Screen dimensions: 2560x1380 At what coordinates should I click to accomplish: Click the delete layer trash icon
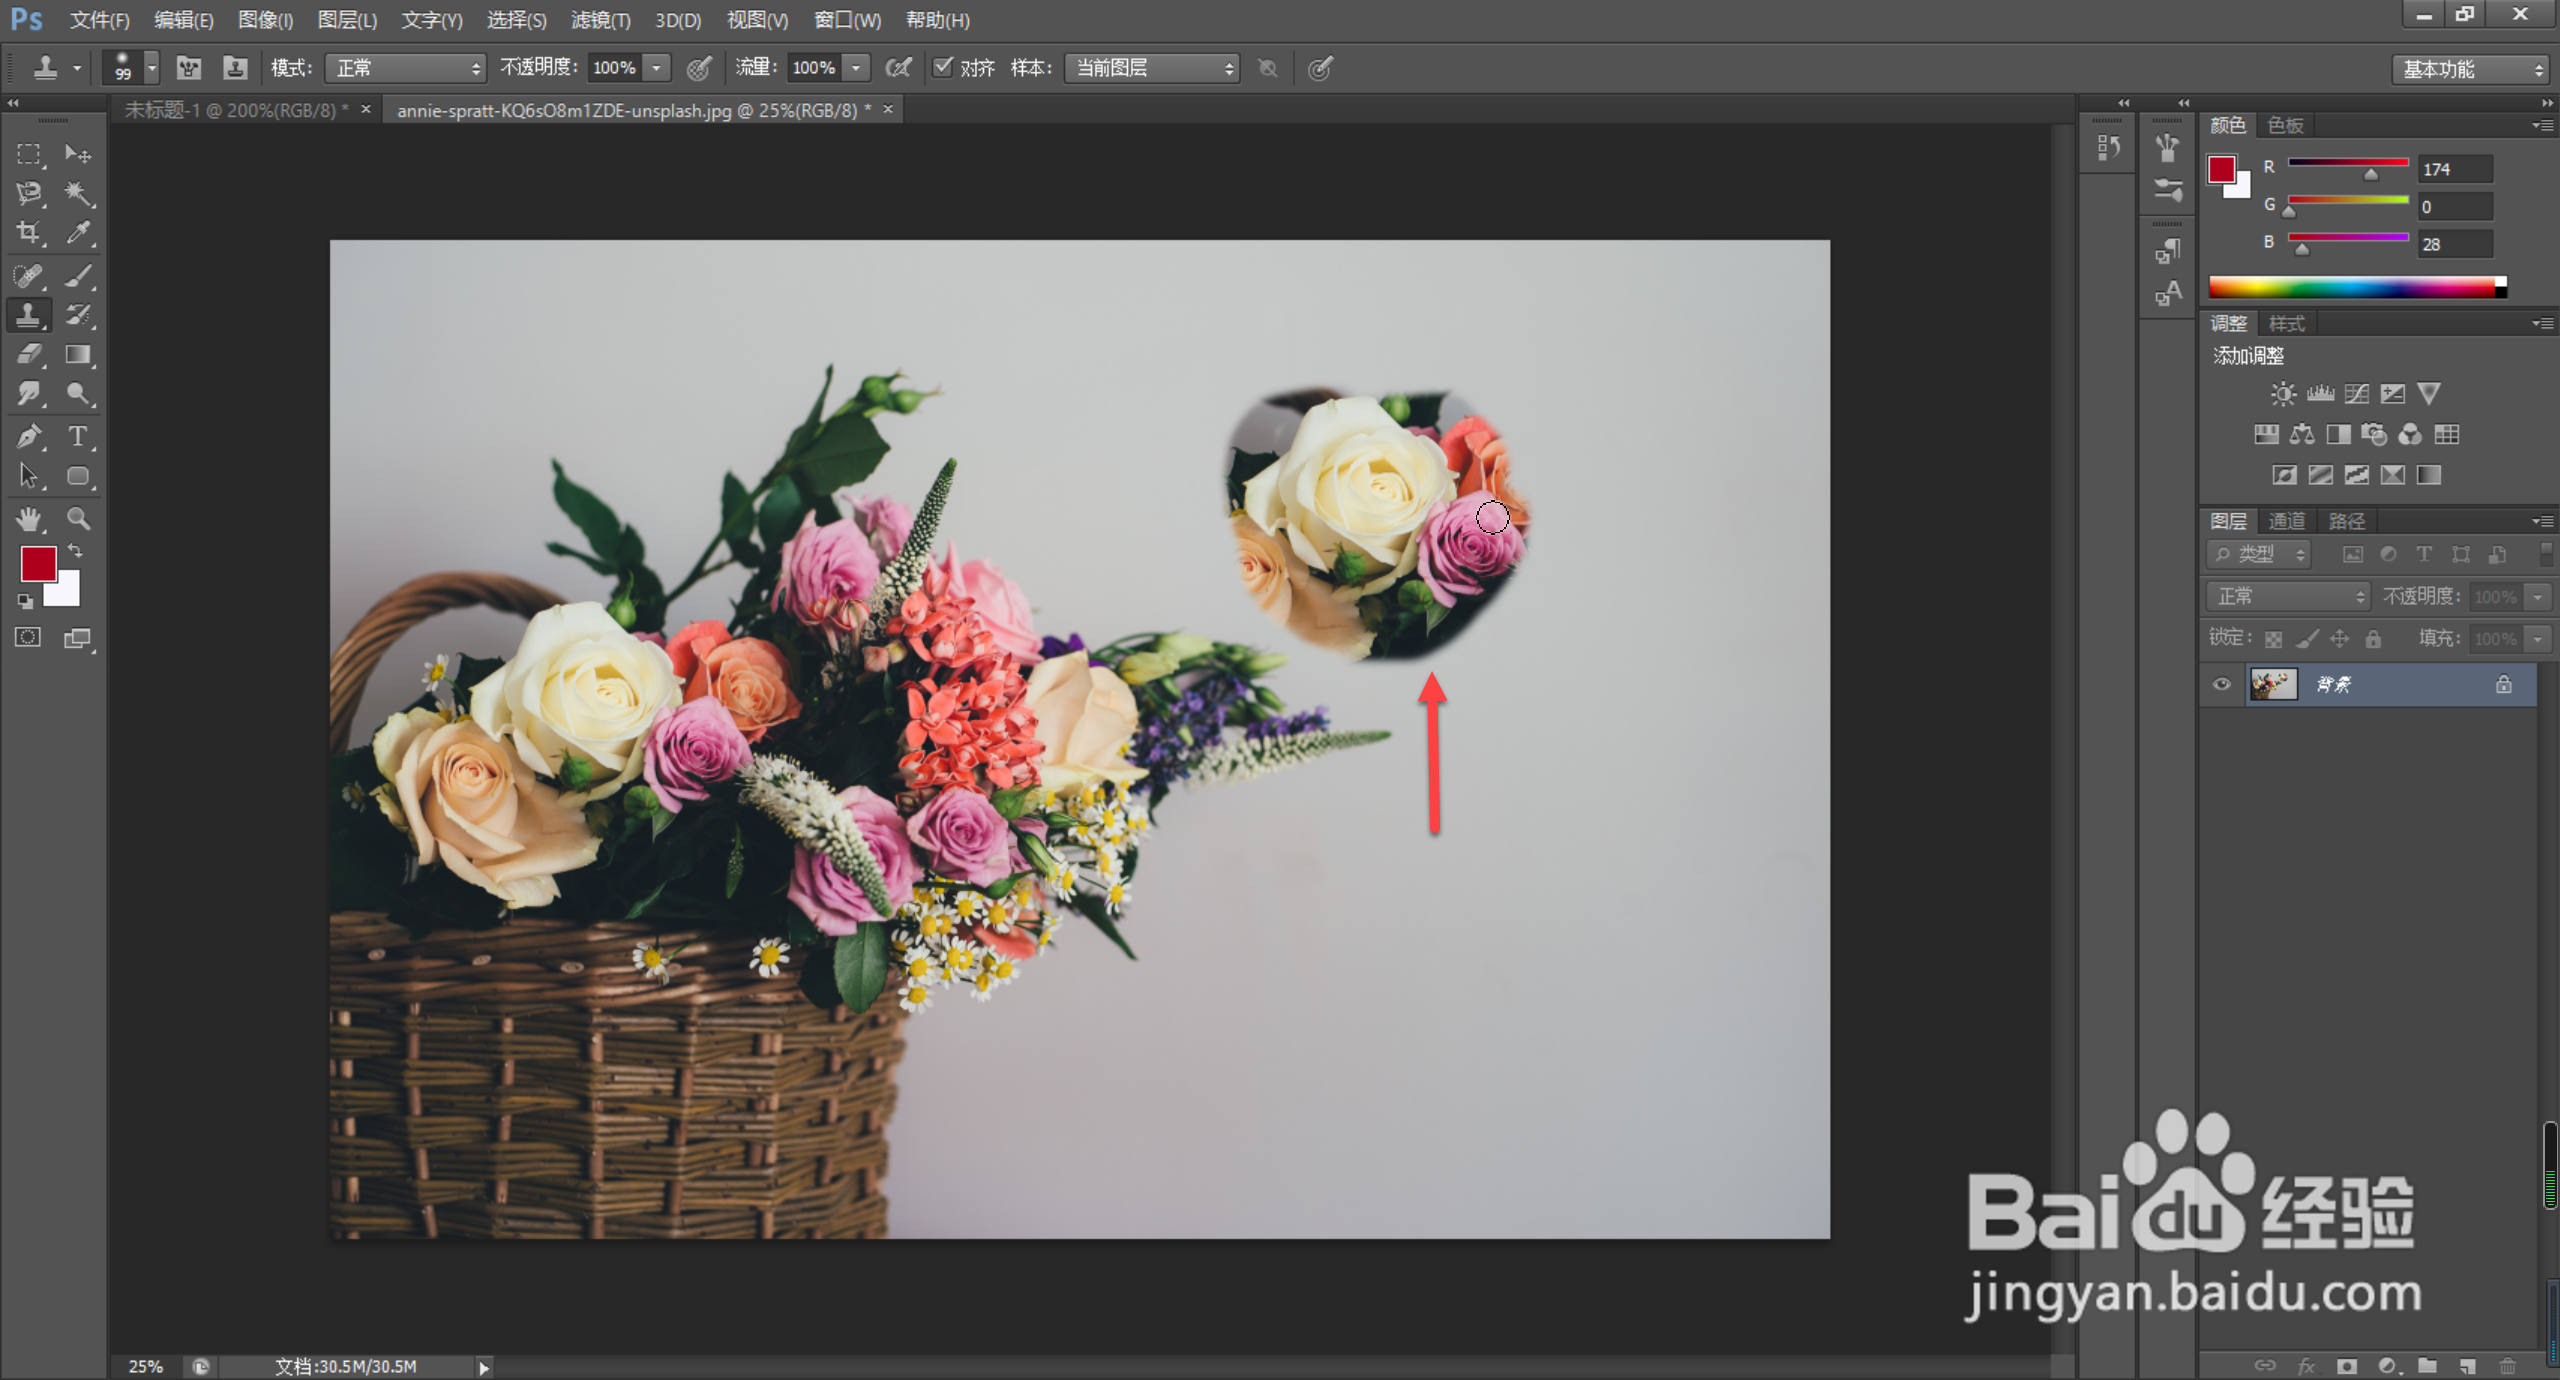2507,1365
